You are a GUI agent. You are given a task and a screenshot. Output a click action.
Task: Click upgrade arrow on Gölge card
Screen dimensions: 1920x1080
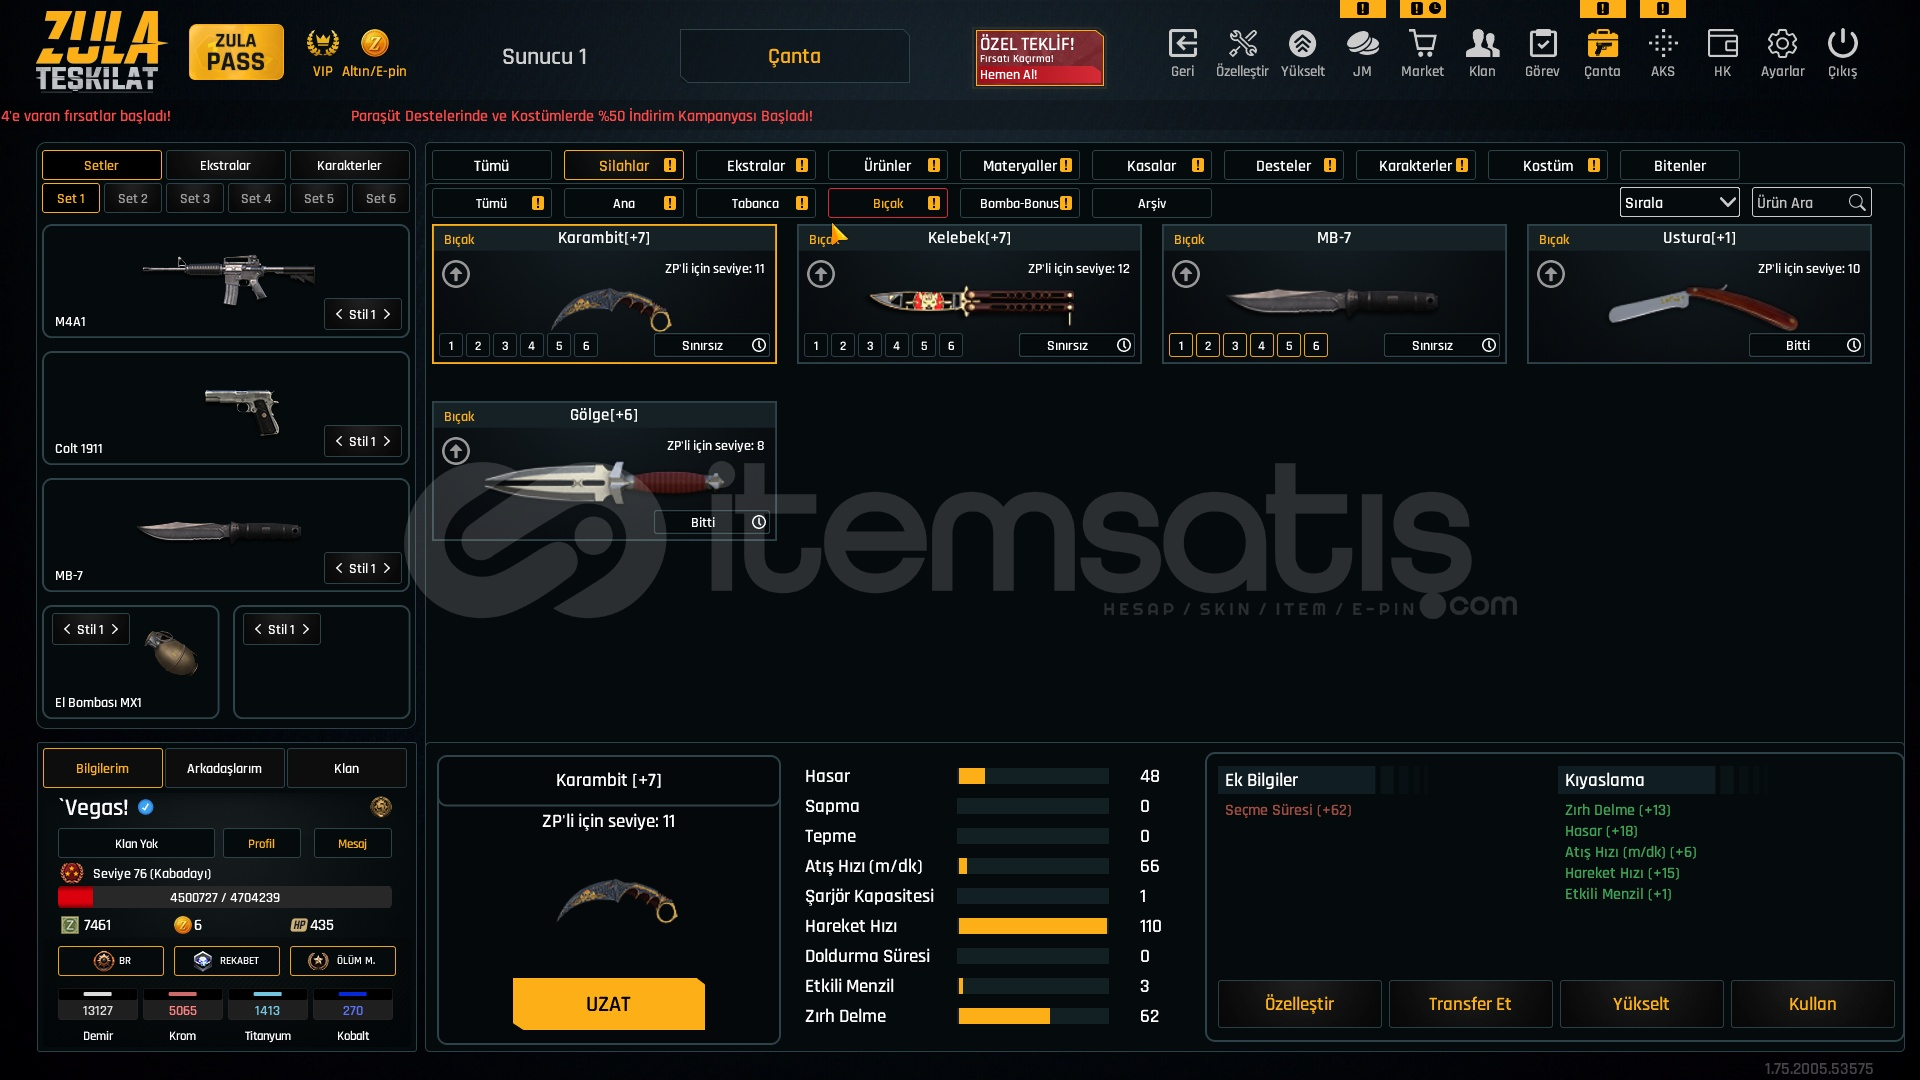[456, 451]
